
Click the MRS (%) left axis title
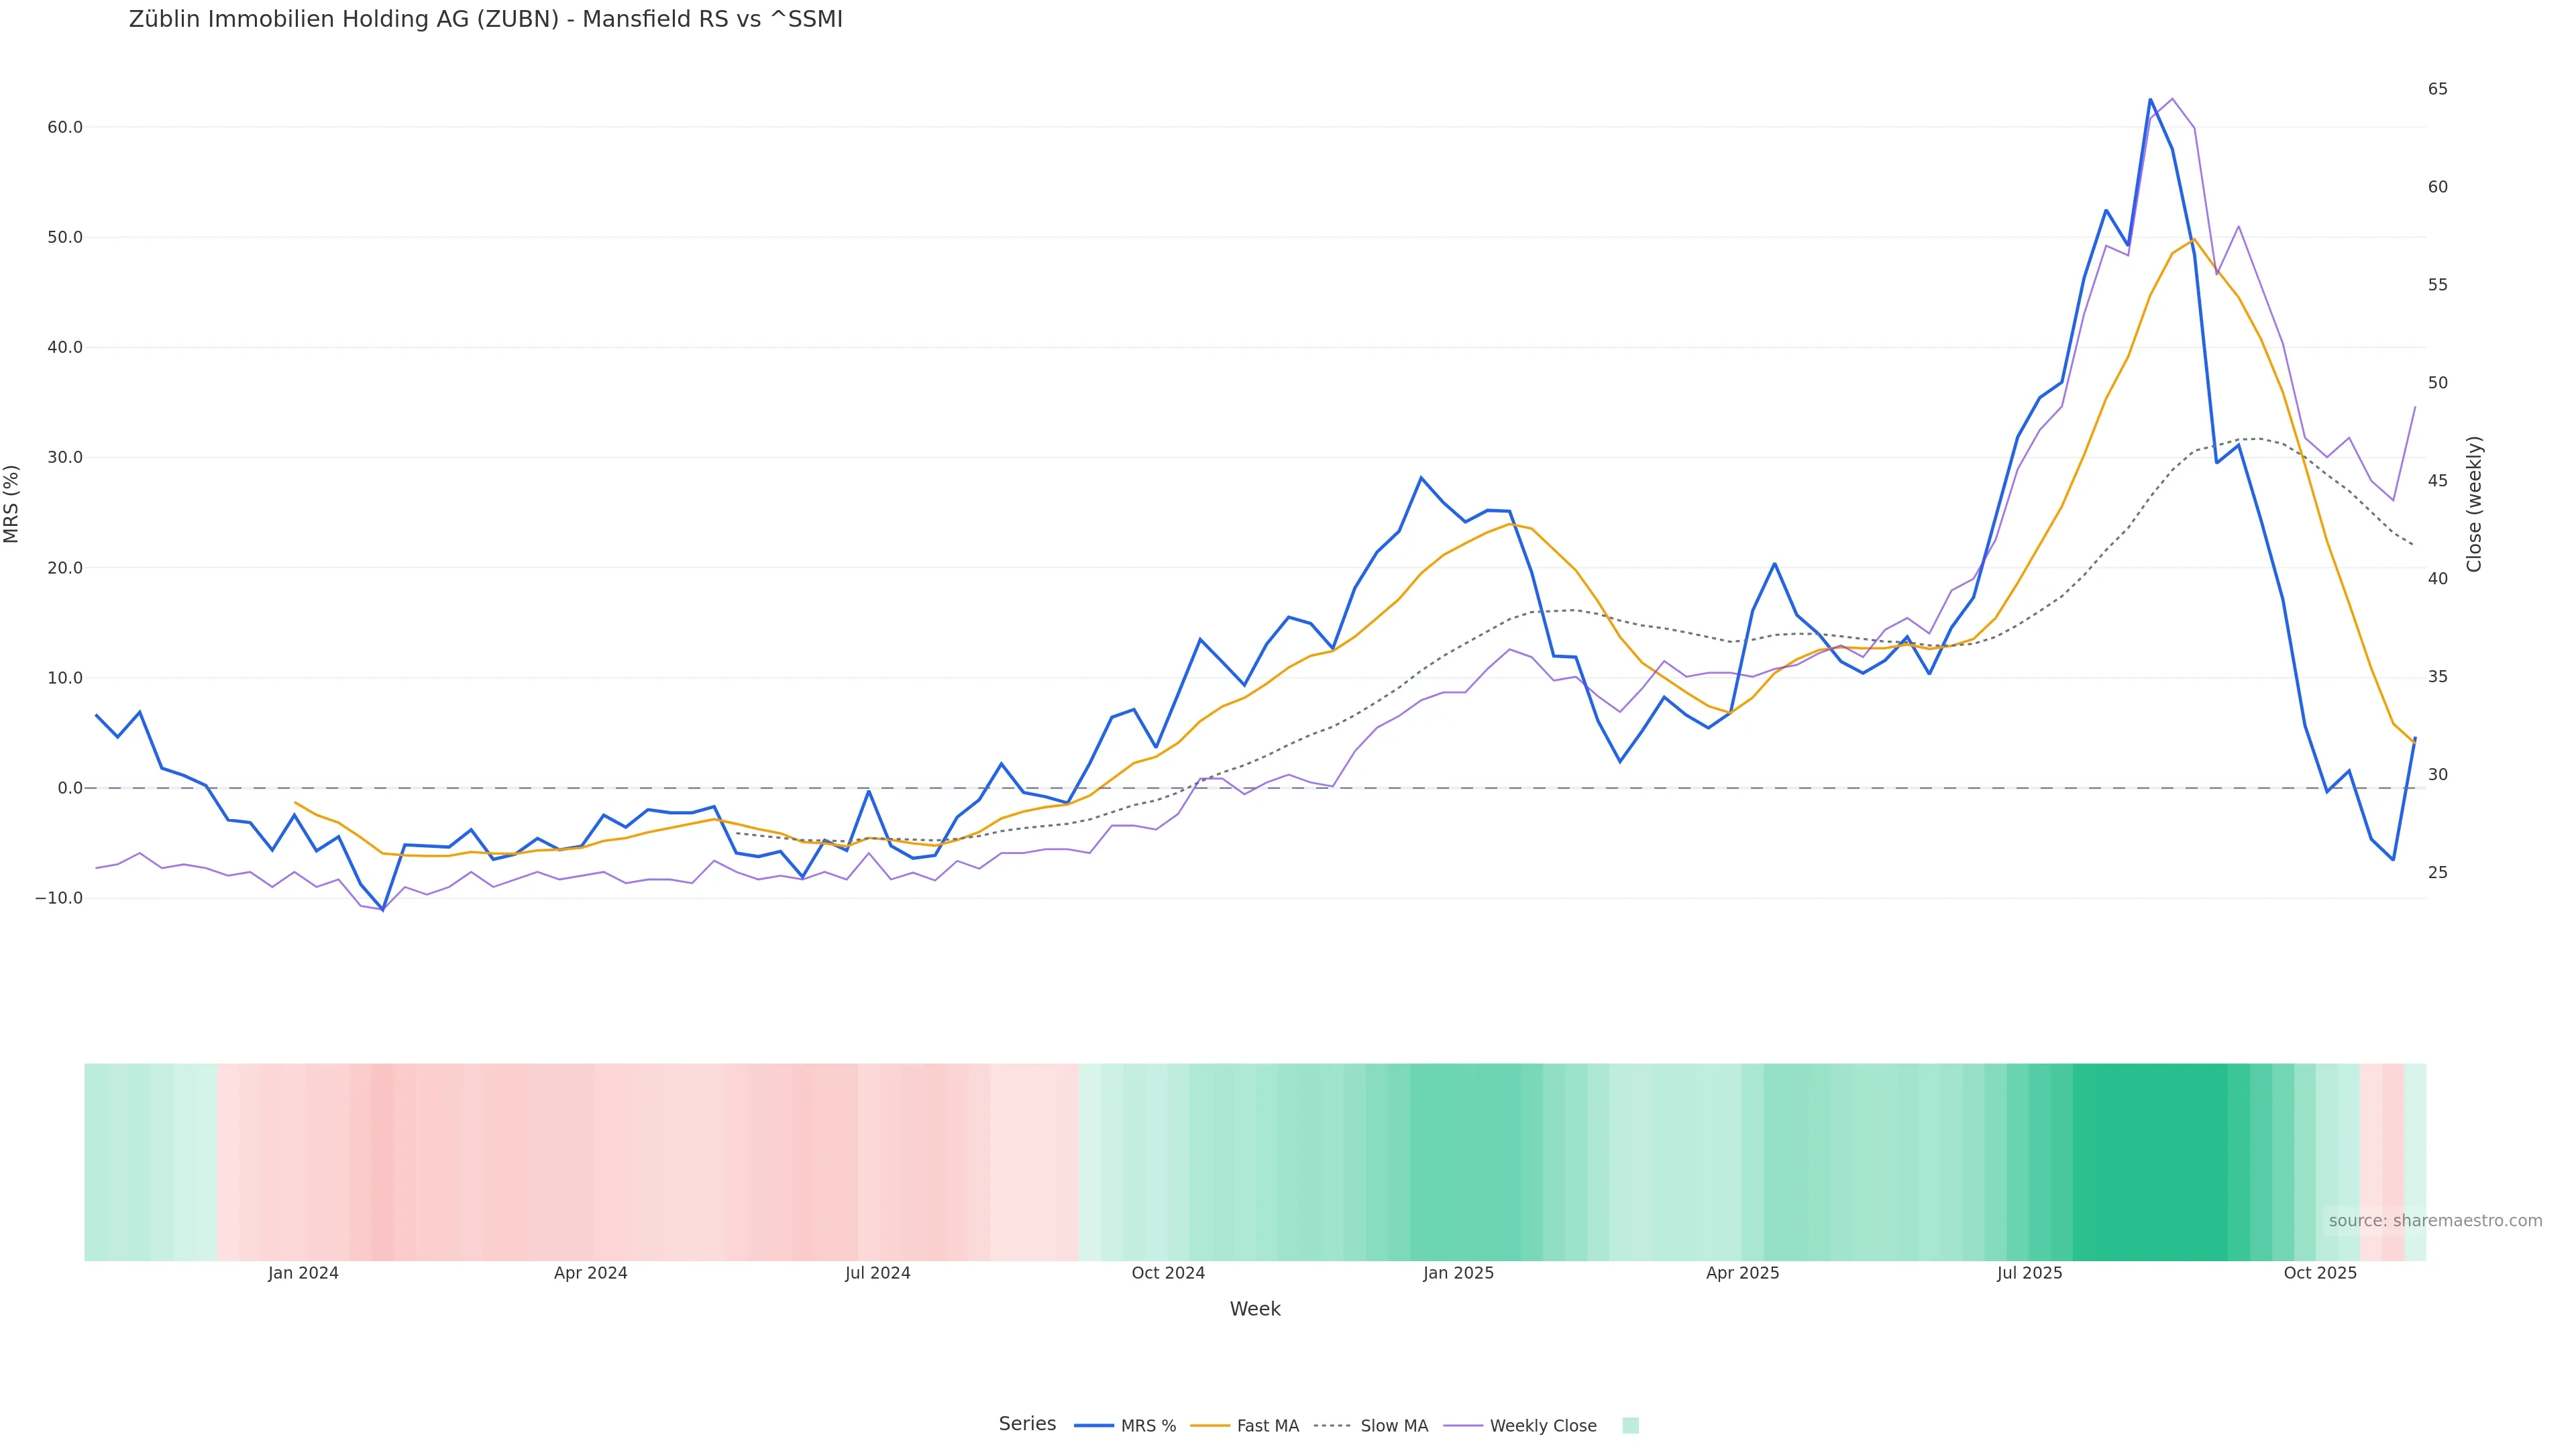point(12,503)
